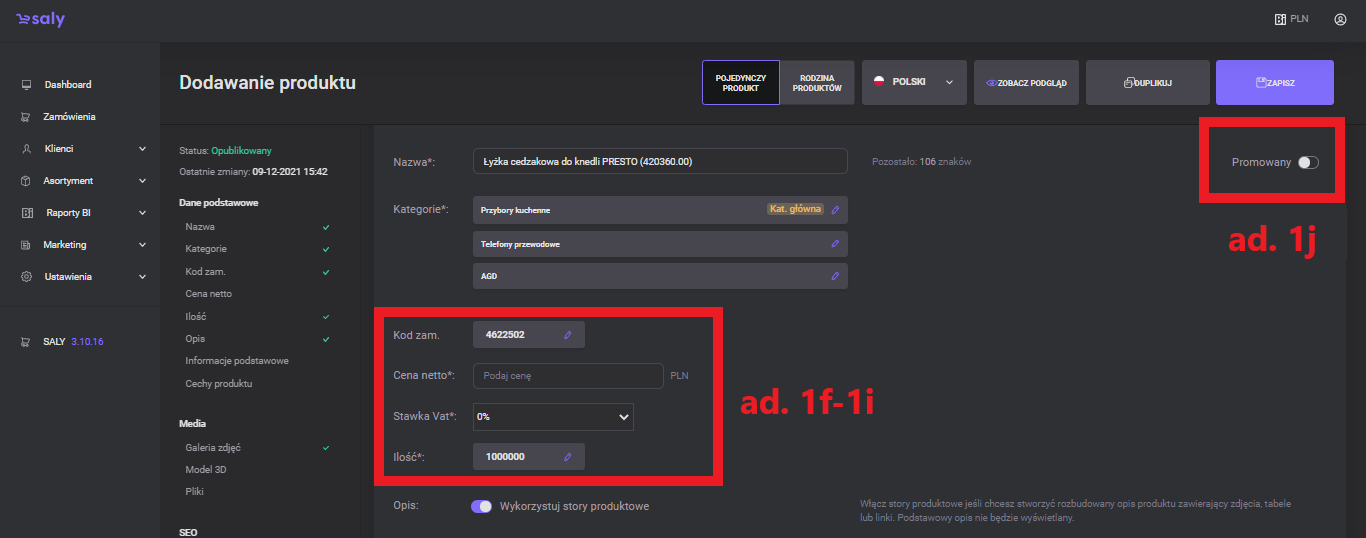Enable the Promowany toggle
The height and width of the screenshot is (538, 1366).
point(1308,162)
